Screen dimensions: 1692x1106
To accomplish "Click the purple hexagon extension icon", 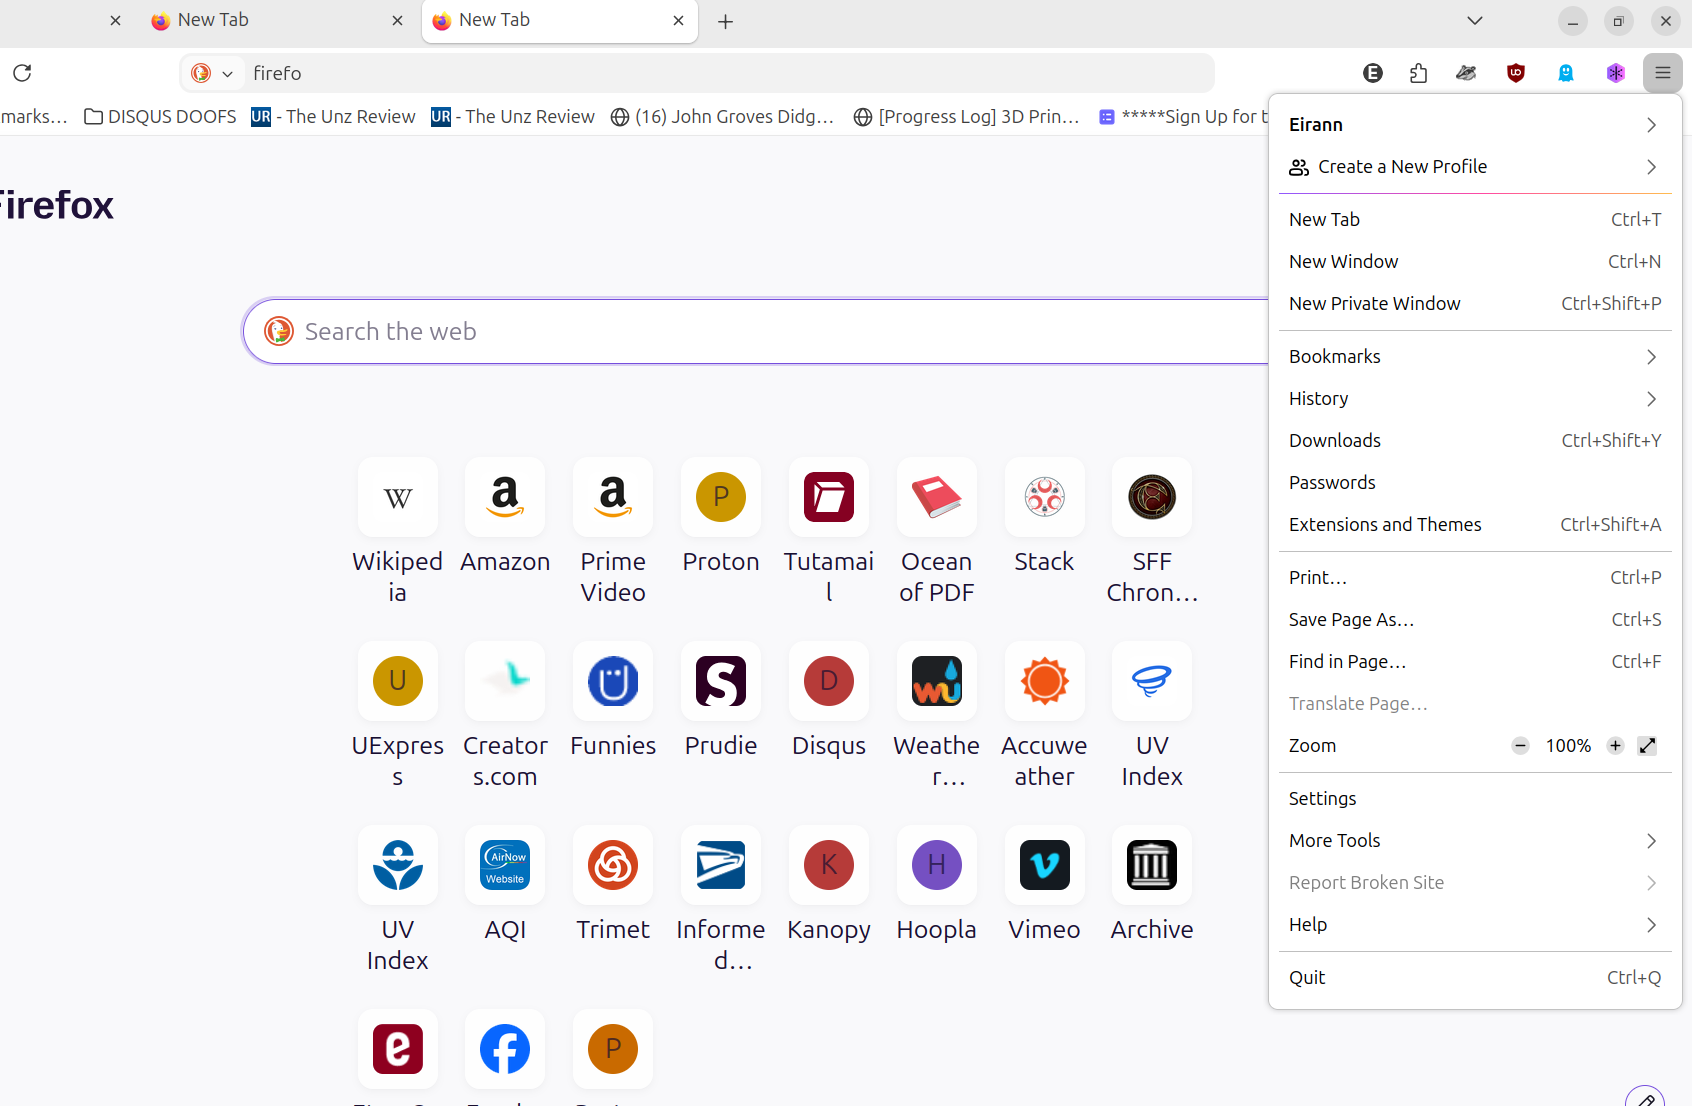I will 1616,73.
